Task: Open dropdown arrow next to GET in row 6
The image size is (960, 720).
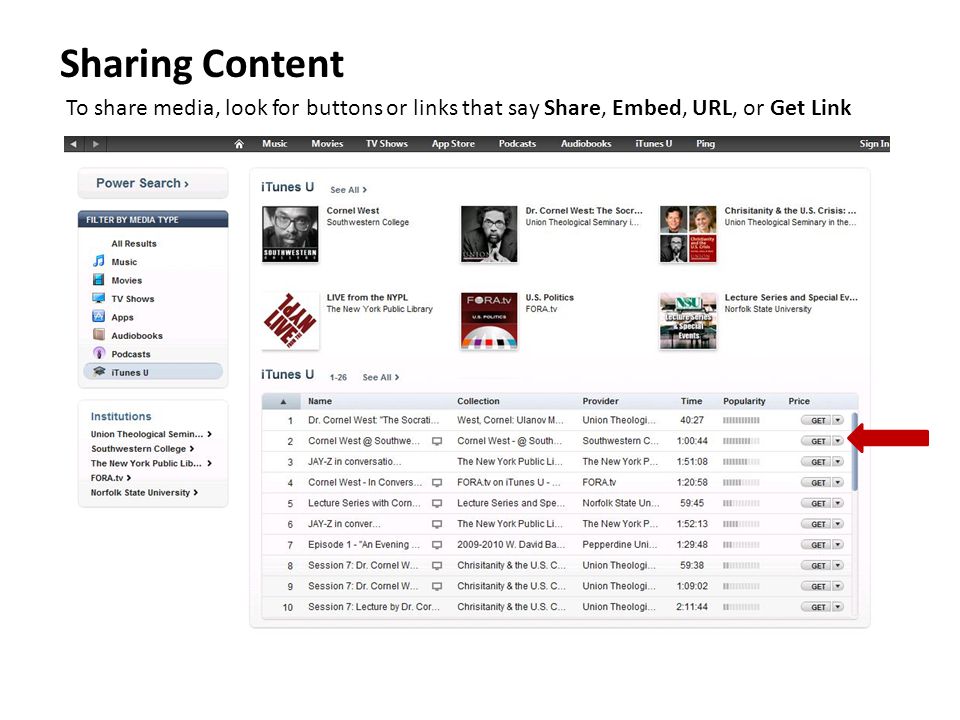Action: (838, 524)
